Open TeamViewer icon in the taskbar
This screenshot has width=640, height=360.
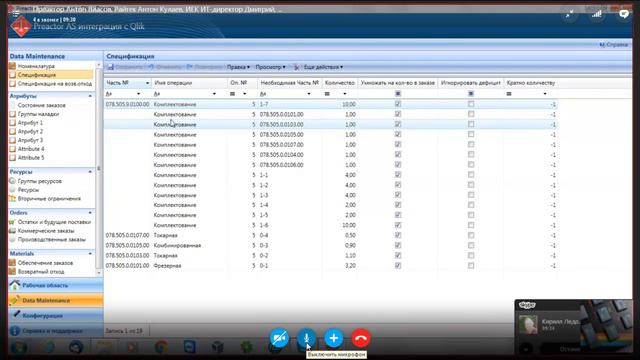[189, 347]
